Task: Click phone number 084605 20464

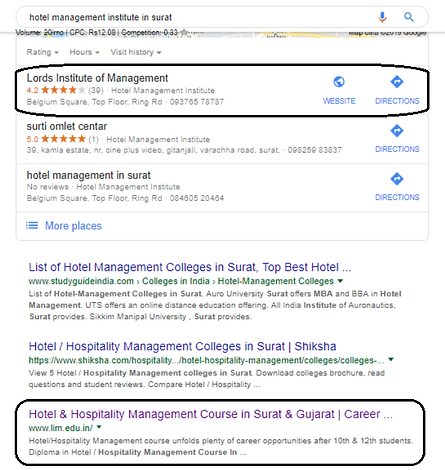Action: (x=197, y=198)
